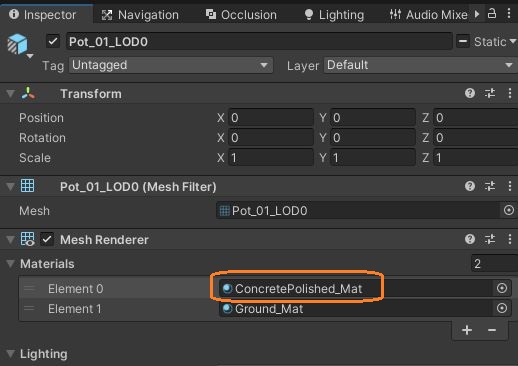Image resolution: width=518 pixels, height=366 pixels.
Task: Click the Rotation X field
Action: coord(271,138)
